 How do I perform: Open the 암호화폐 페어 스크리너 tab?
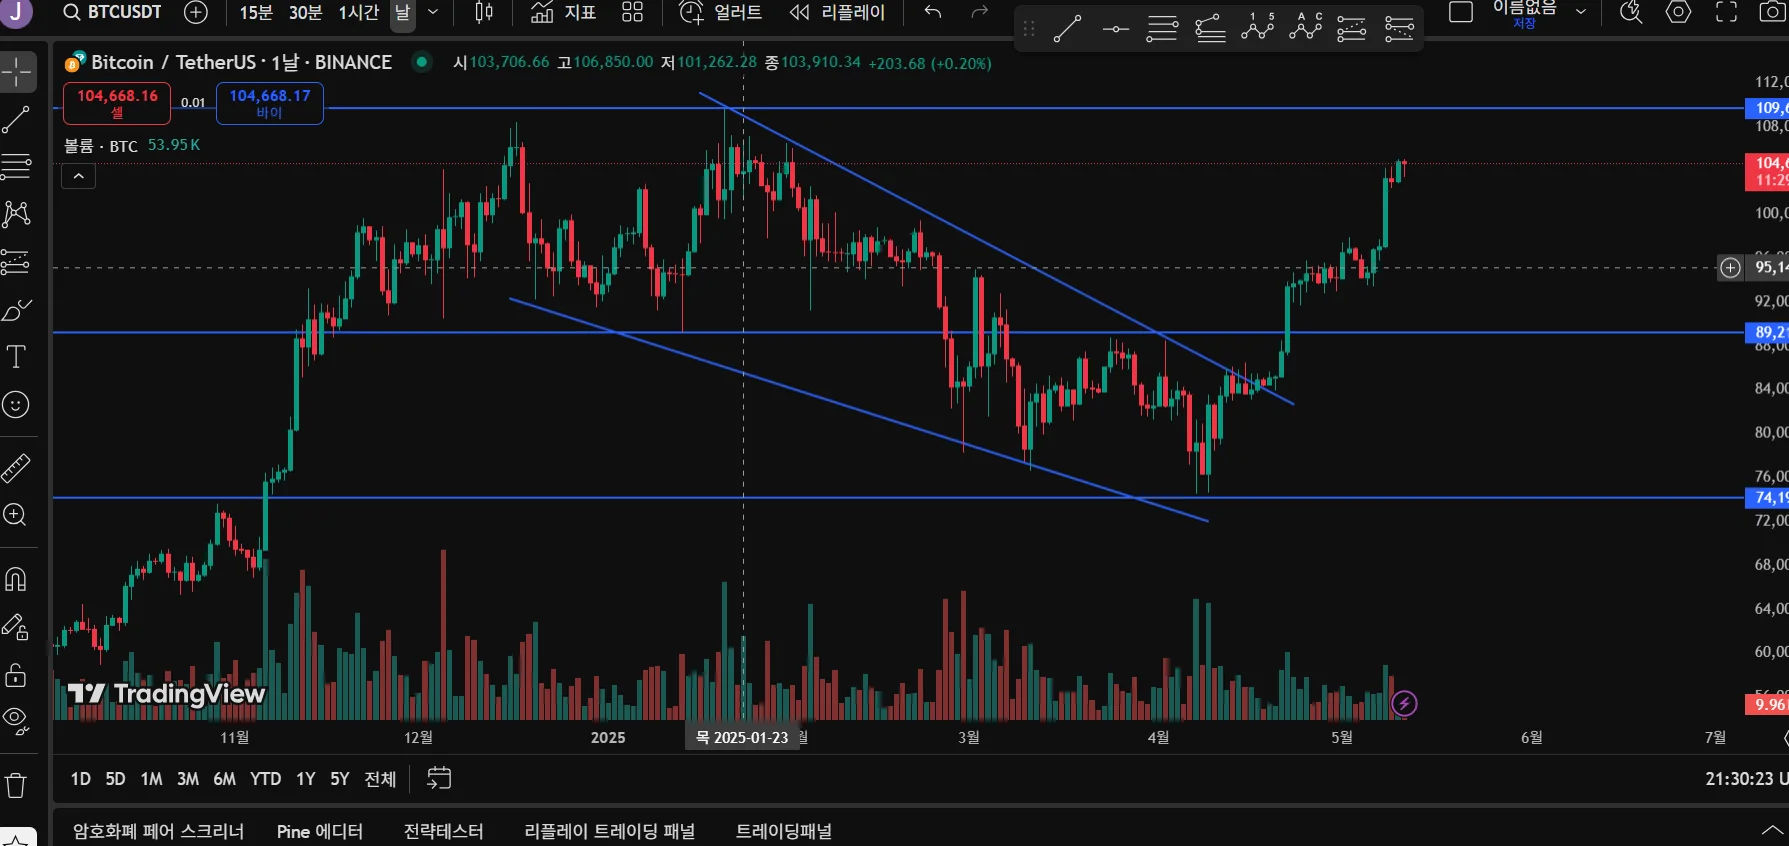[158, 831]
